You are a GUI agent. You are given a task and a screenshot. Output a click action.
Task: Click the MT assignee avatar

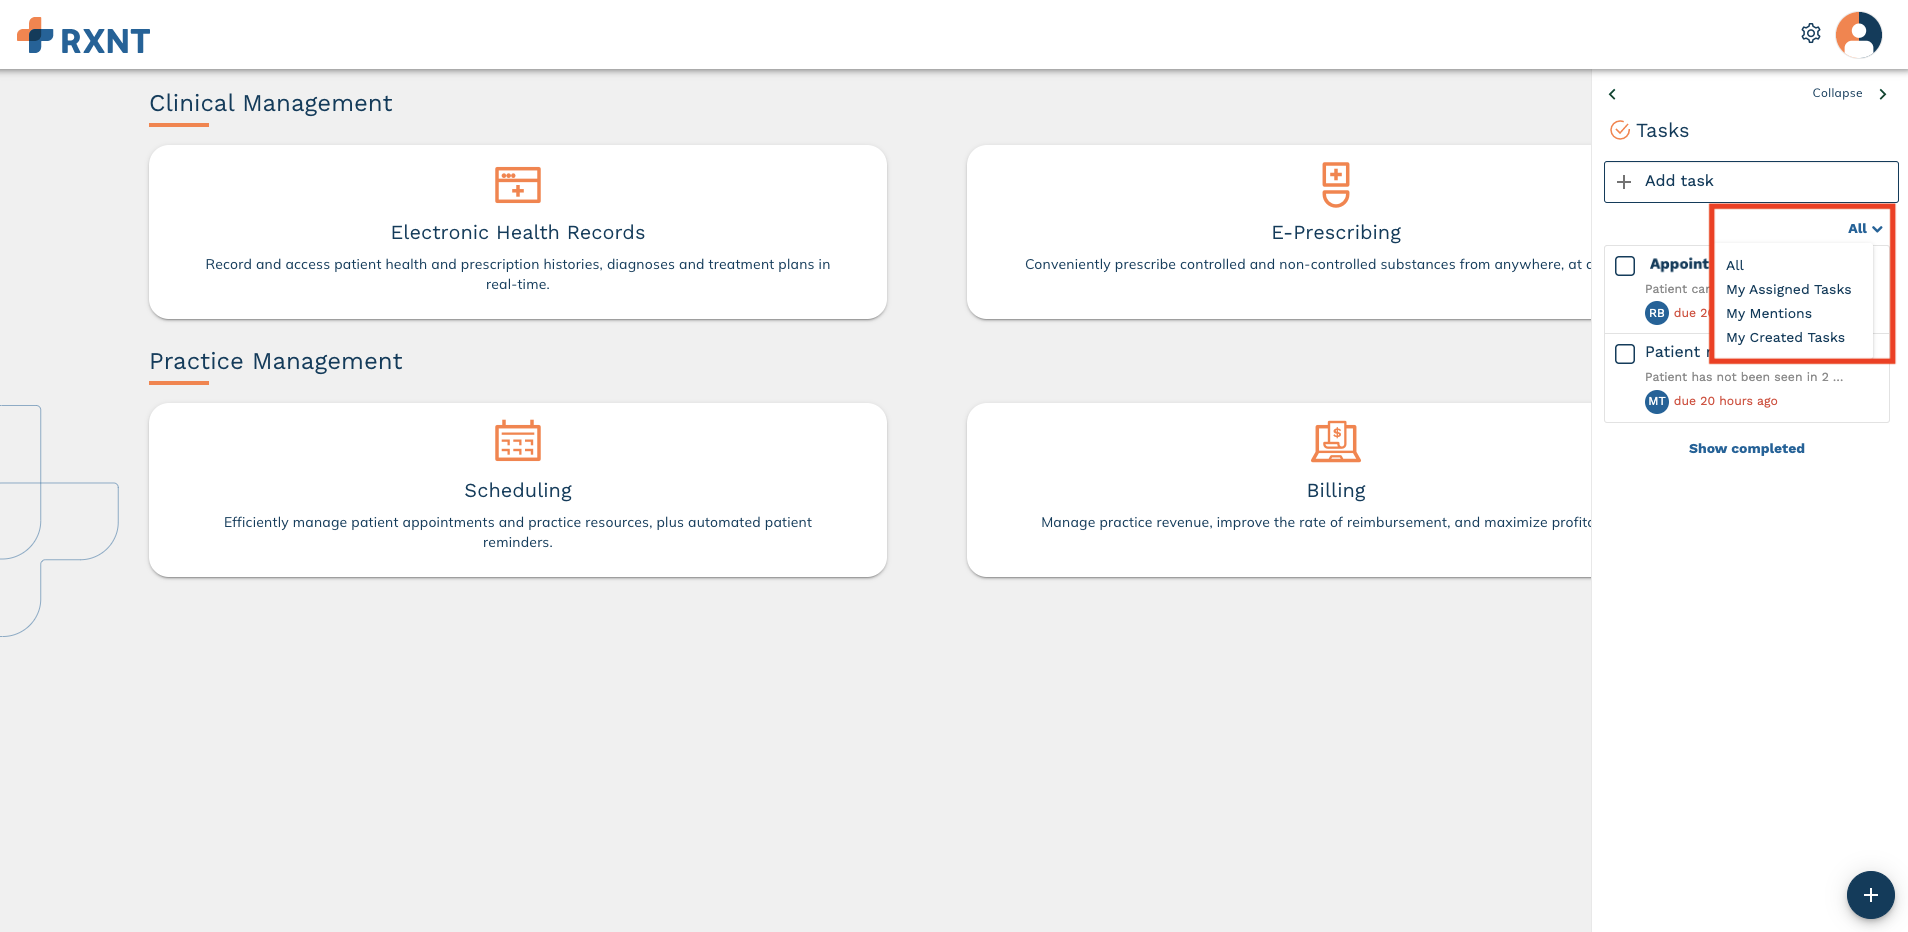pos(1657,401)
